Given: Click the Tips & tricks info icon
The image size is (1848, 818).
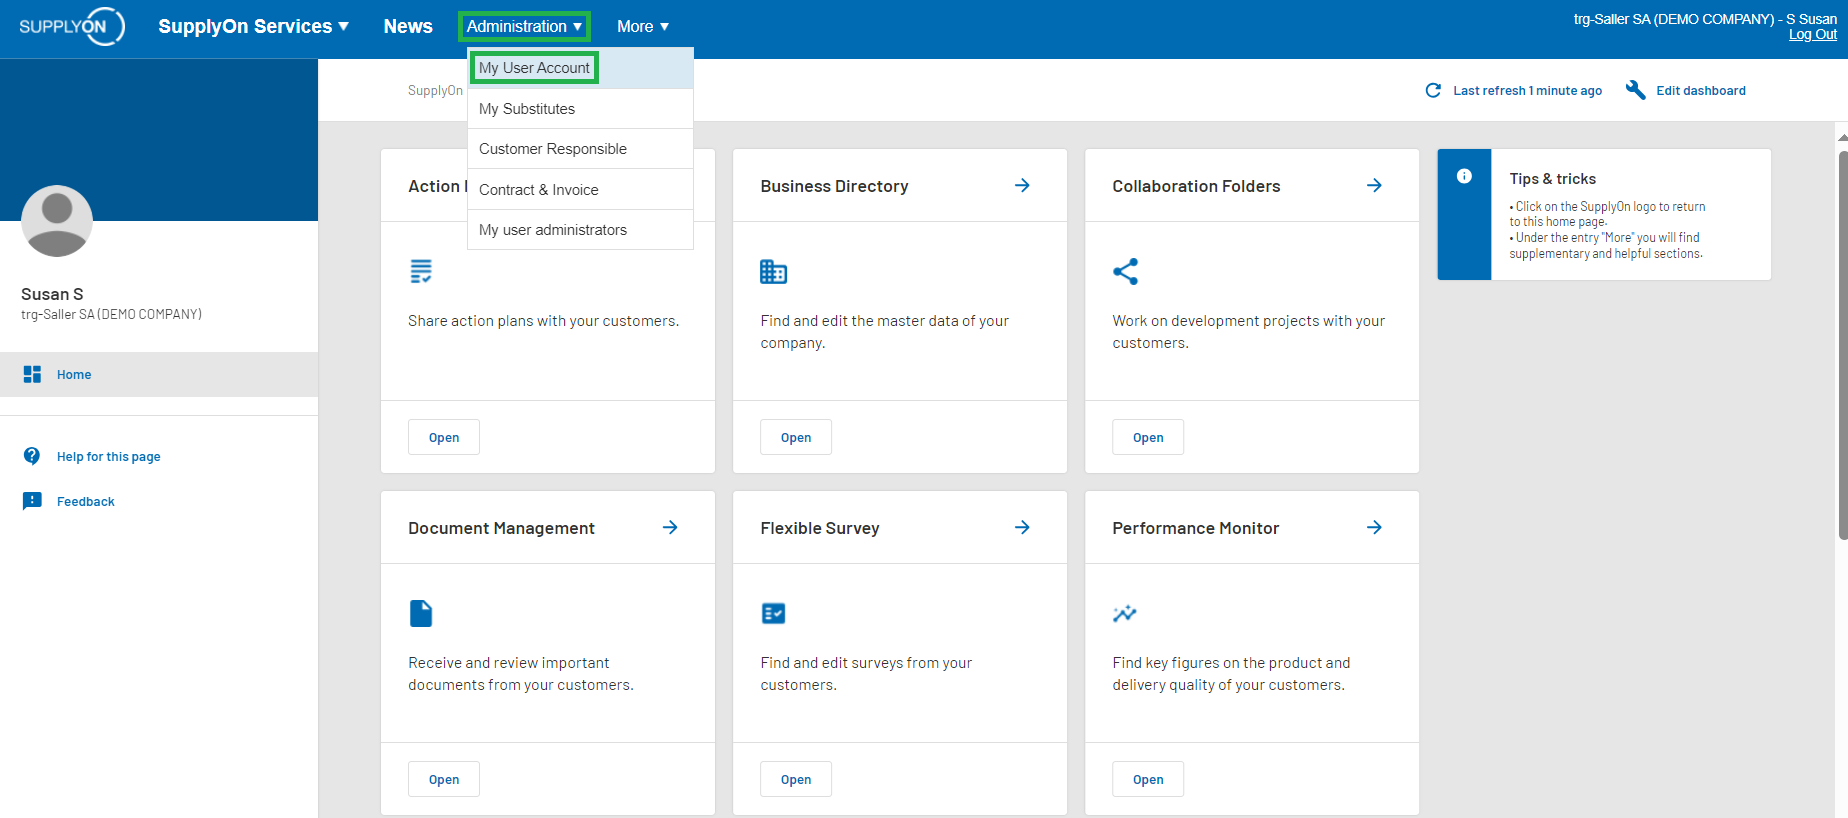Looking at the screenshot, I should click(x=1464, y=176).
